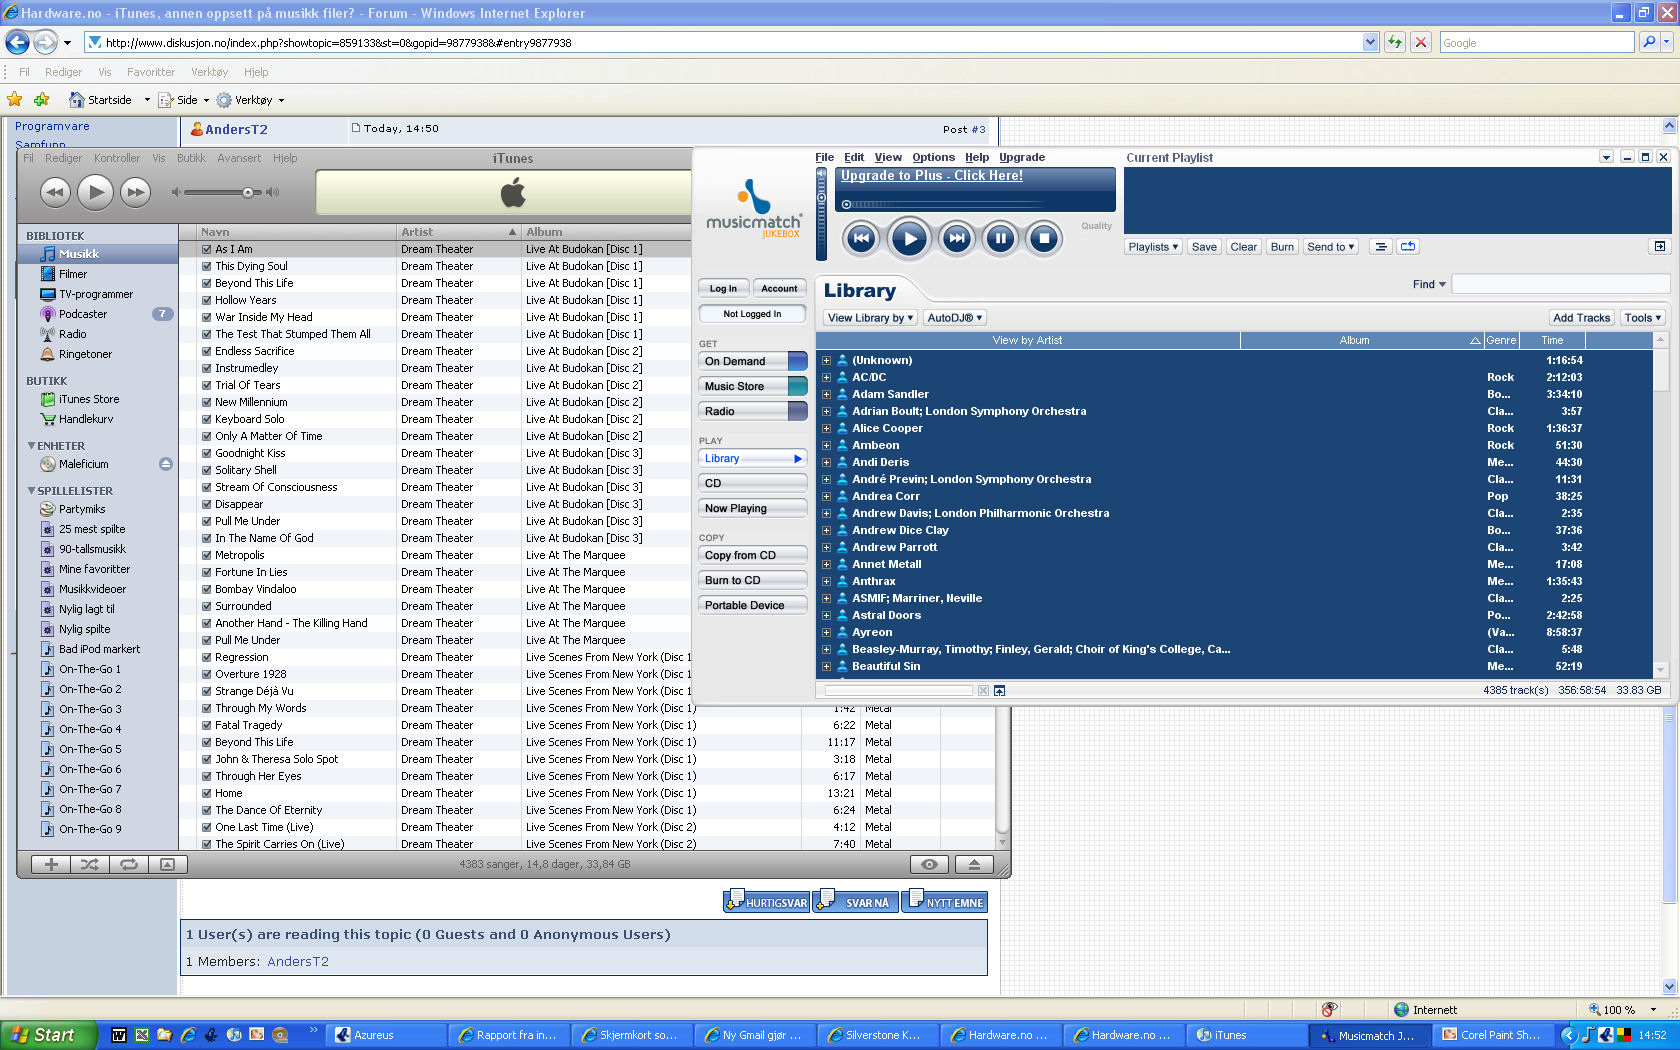Uncheck the 'Home' track checkbox
This screenshot has height=1050, width=1680.
point(207,794)
